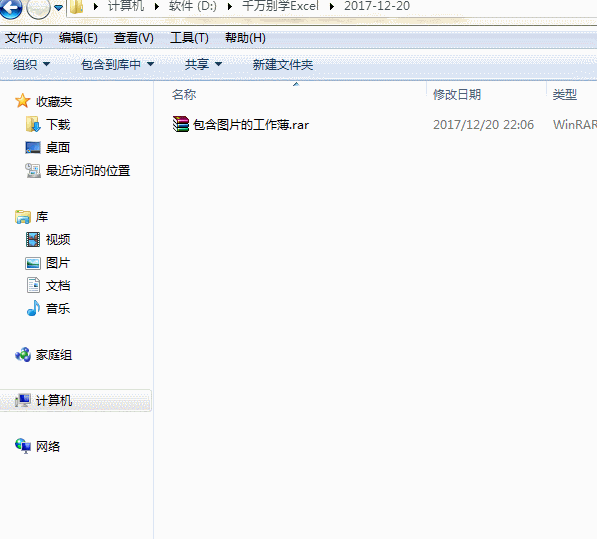Image resolution: width=597 pixels, height=539 pixels.
Task: Open the 查看(V) menu
Action: click(x=134, y=38)
